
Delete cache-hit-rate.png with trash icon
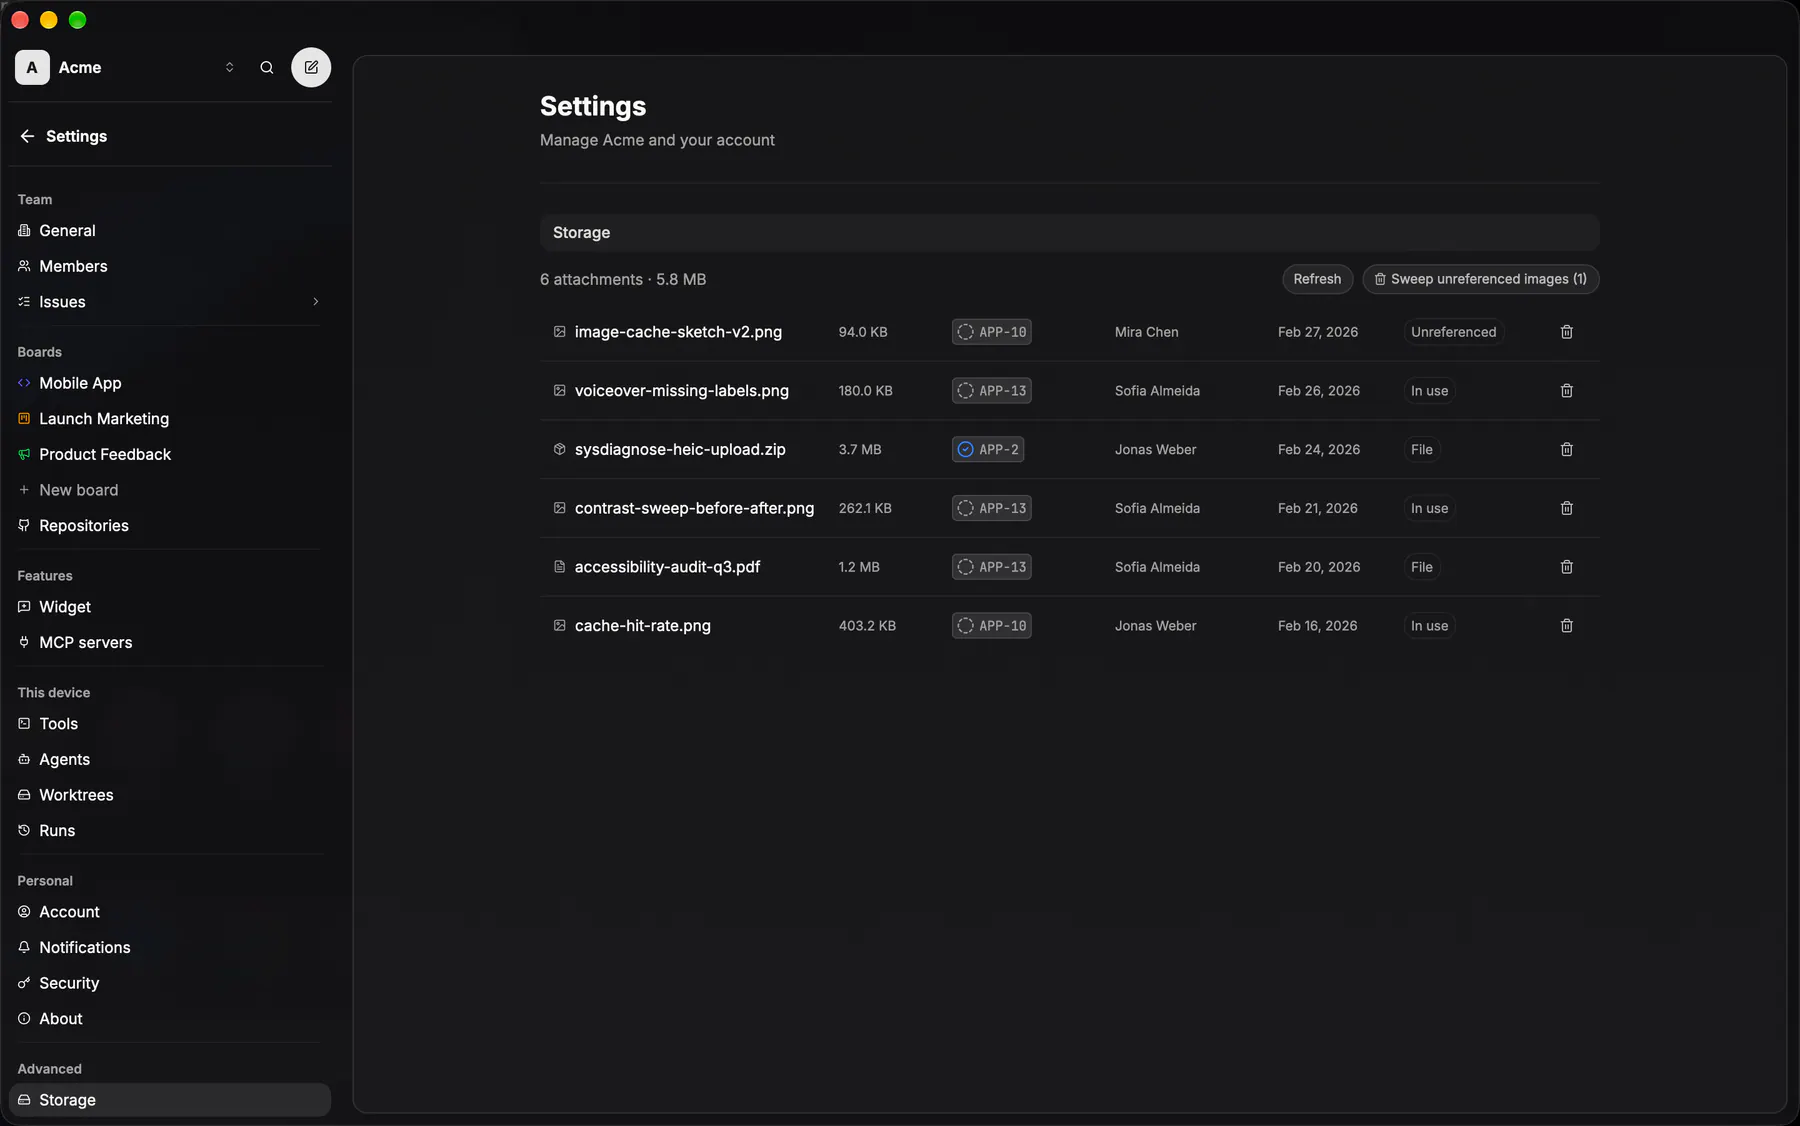coord(1567,626)
